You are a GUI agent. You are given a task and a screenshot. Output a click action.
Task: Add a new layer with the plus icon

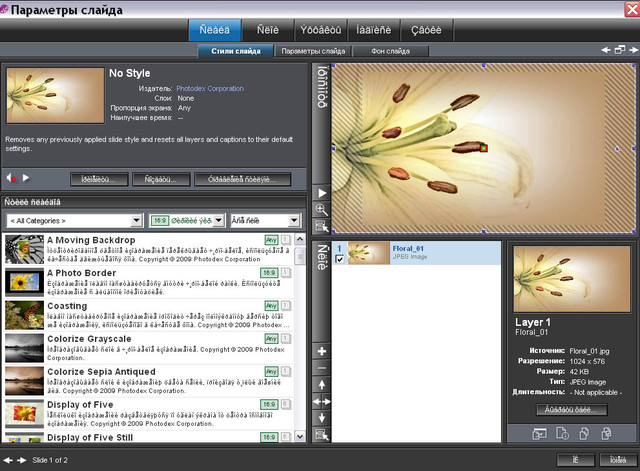322,351
